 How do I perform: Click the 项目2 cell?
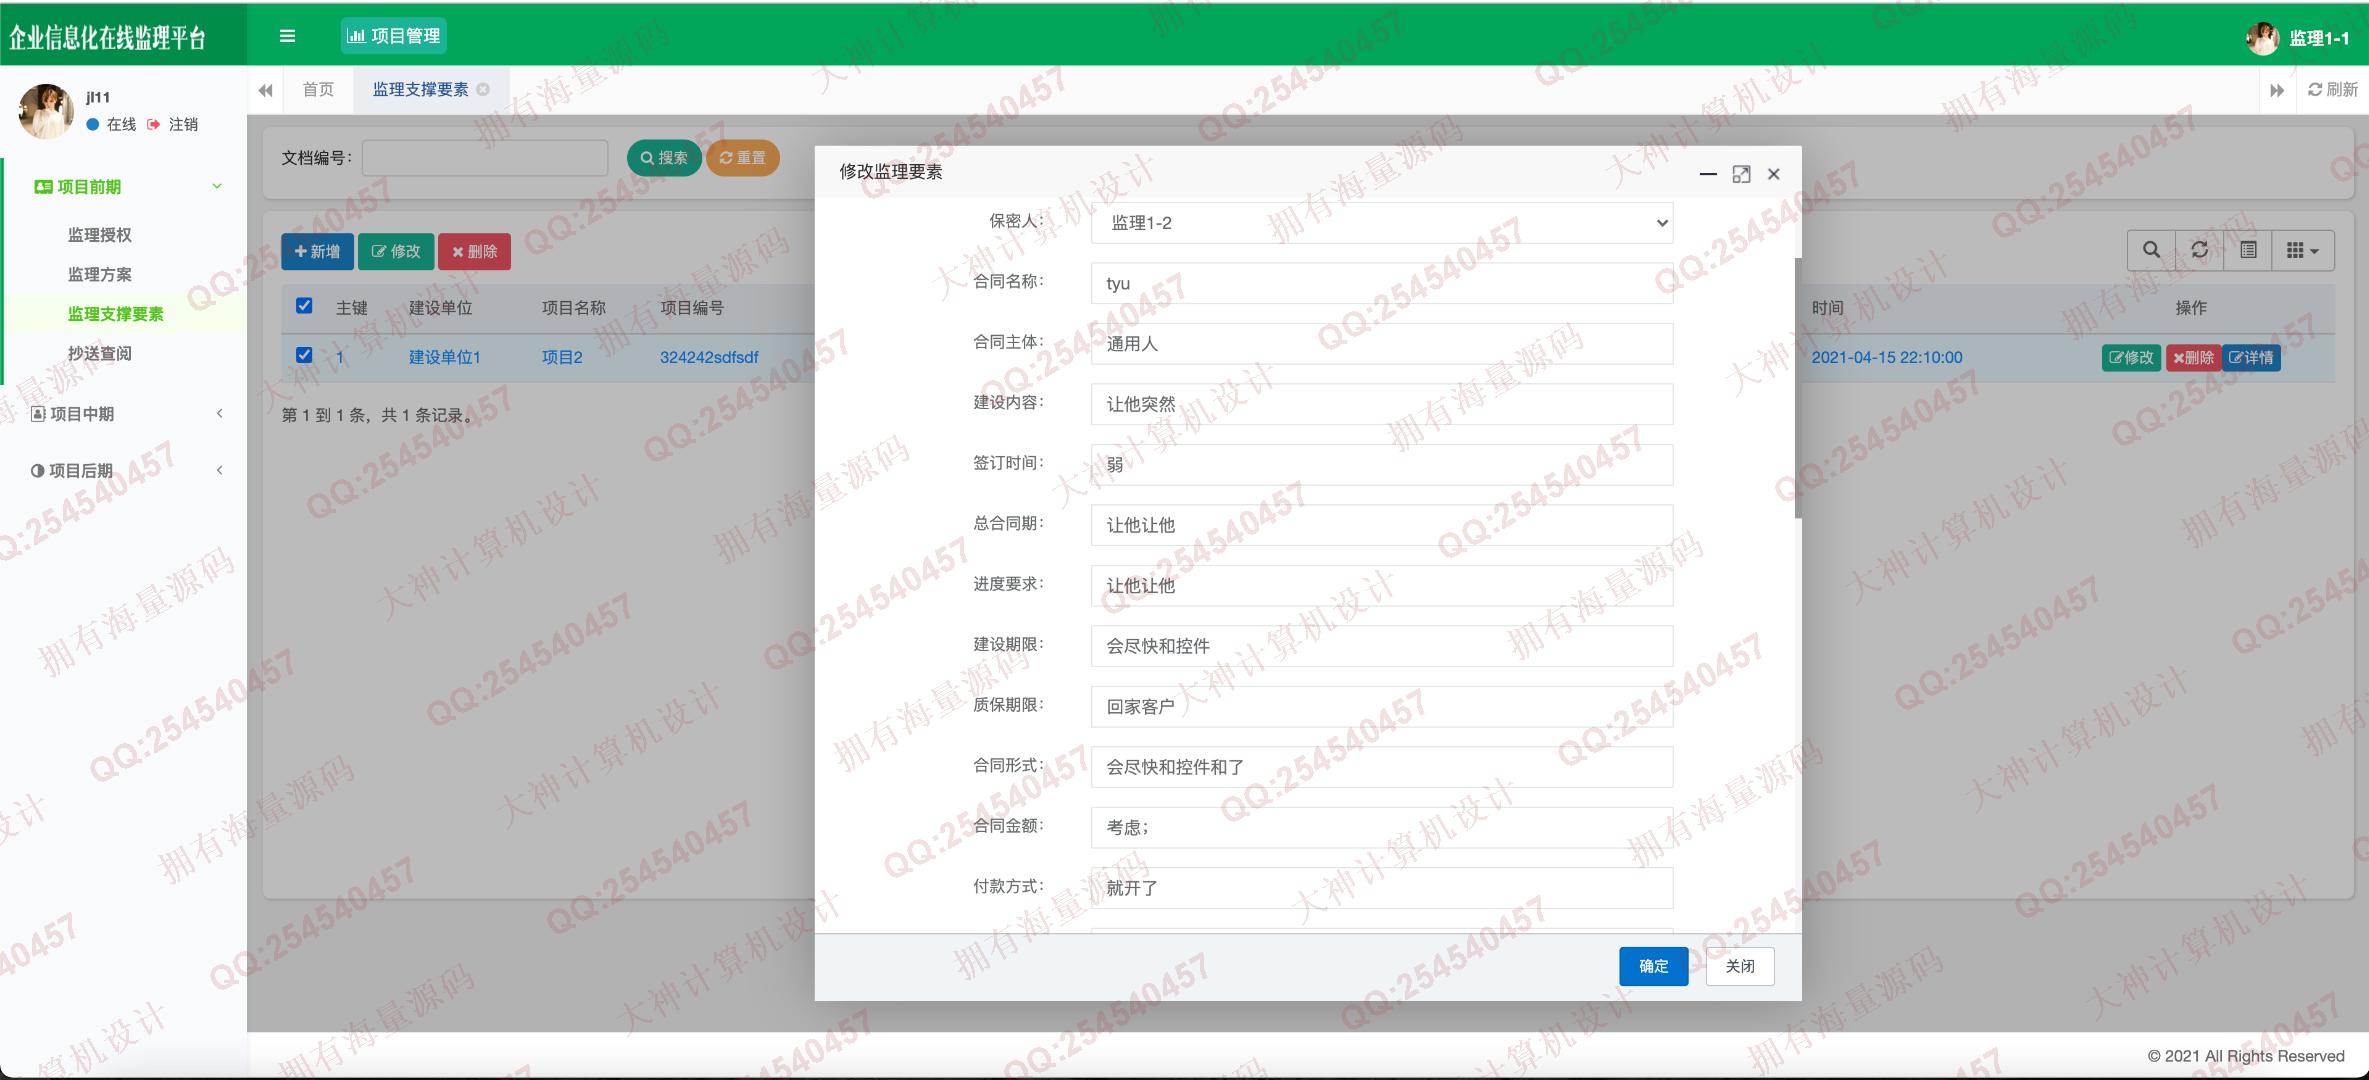click(562, 357)
